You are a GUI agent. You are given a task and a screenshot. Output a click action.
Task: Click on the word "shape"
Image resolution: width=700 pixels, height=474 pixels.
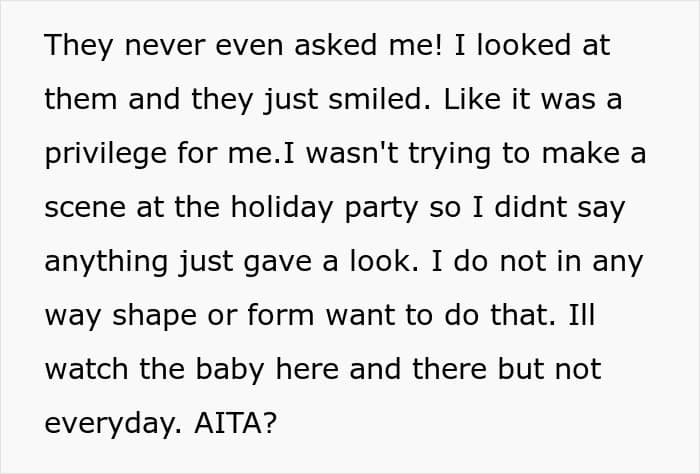(x=160, y=316)
